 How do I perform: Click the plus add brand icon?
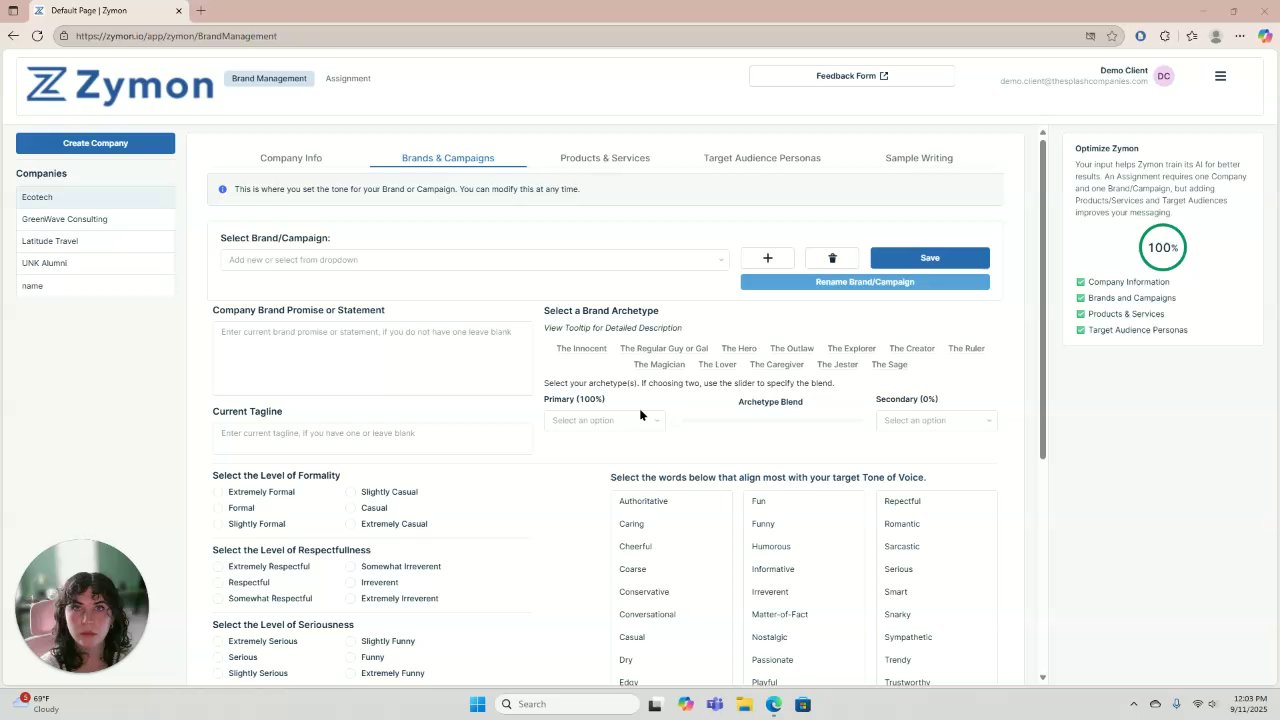click(x=768, y=258)
